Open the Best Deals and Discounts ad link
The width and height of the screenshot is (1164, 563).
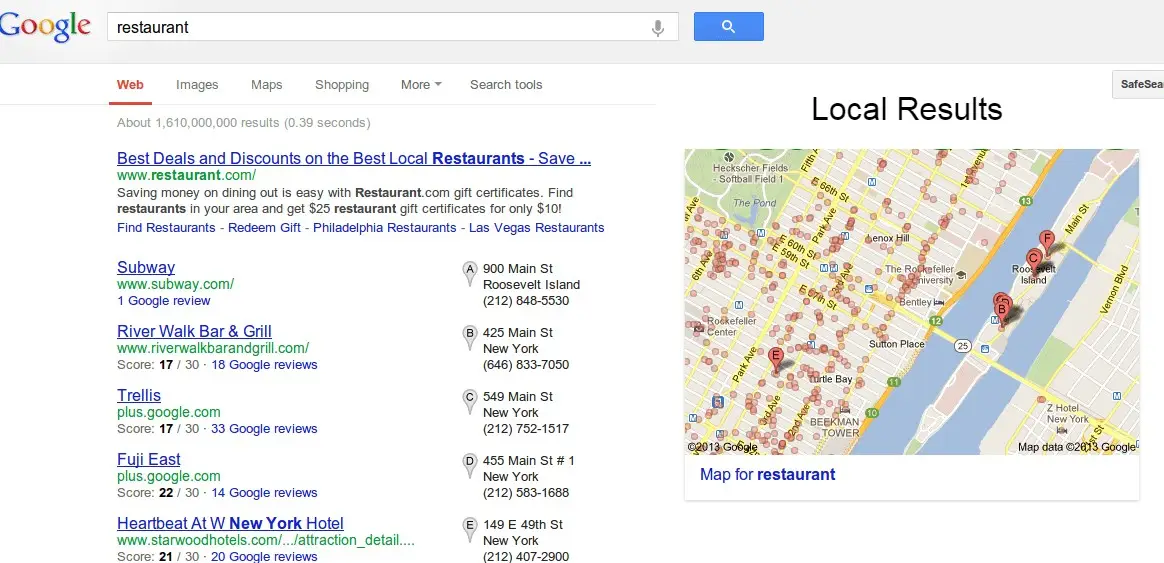tap(354, 158)
